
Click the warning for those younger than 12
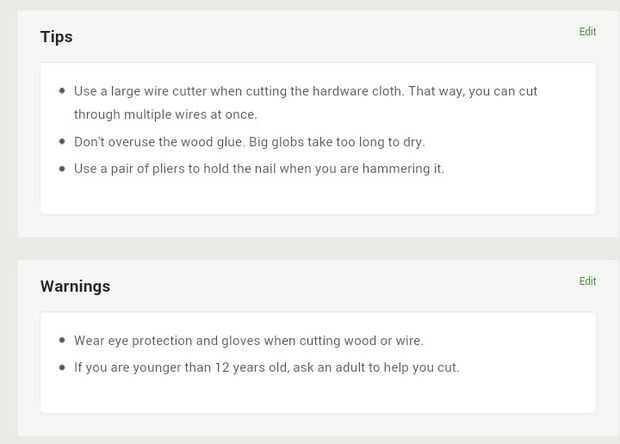click(266, 367)
